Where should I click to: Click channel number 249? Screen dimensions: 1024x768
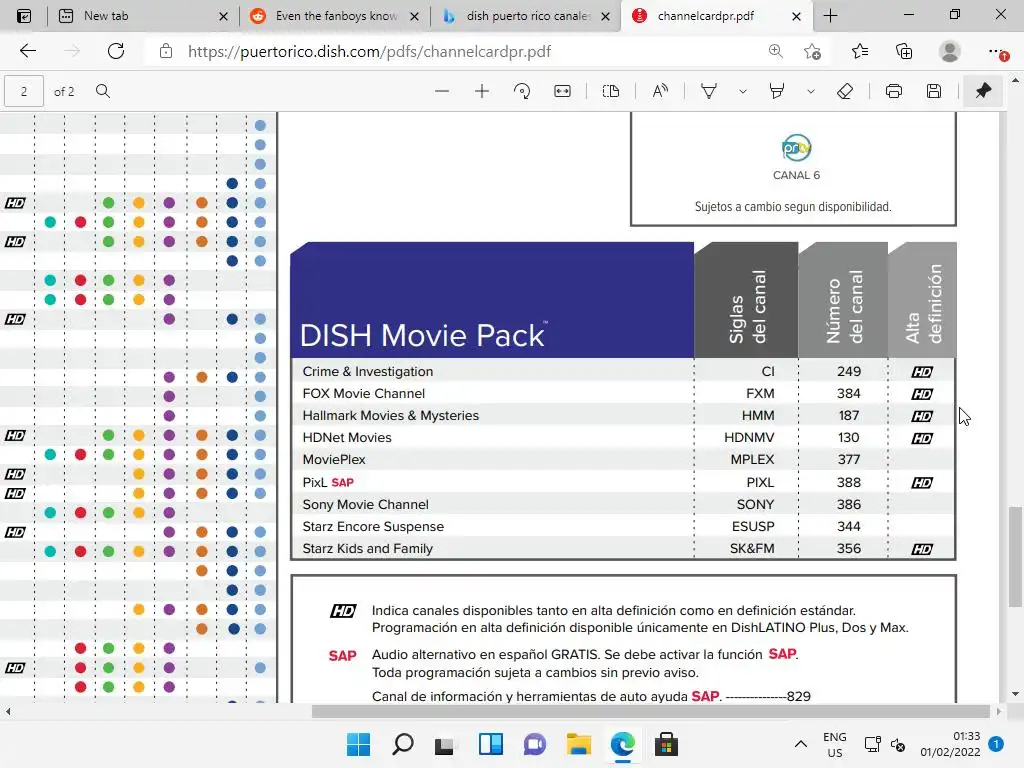848,371
